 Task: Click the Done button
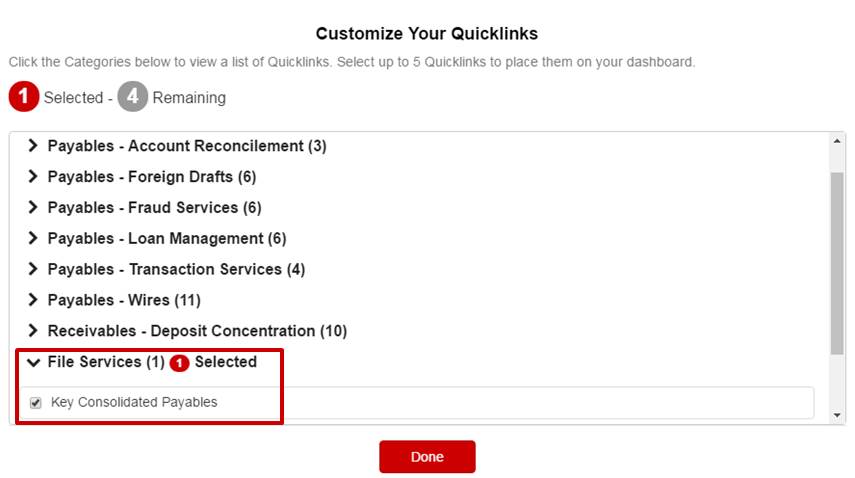[x=427, y=457]
